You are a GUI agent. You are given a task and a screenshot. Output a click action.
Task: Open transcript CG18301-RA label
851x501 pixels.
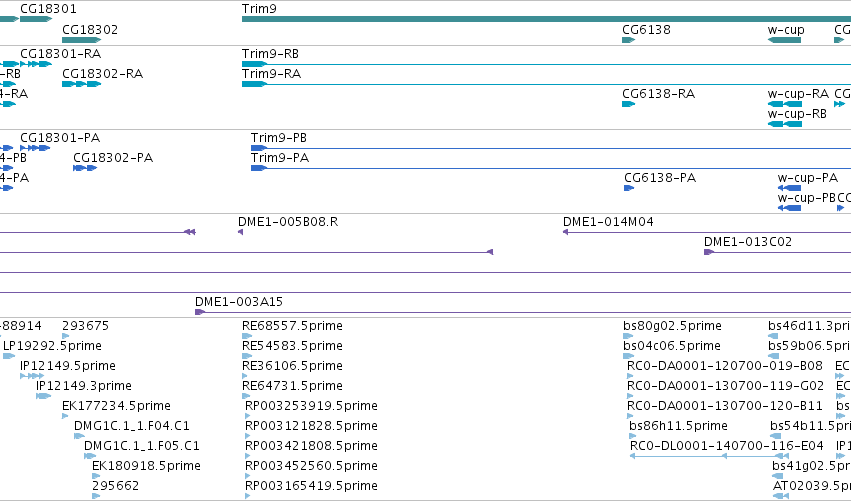61,54
